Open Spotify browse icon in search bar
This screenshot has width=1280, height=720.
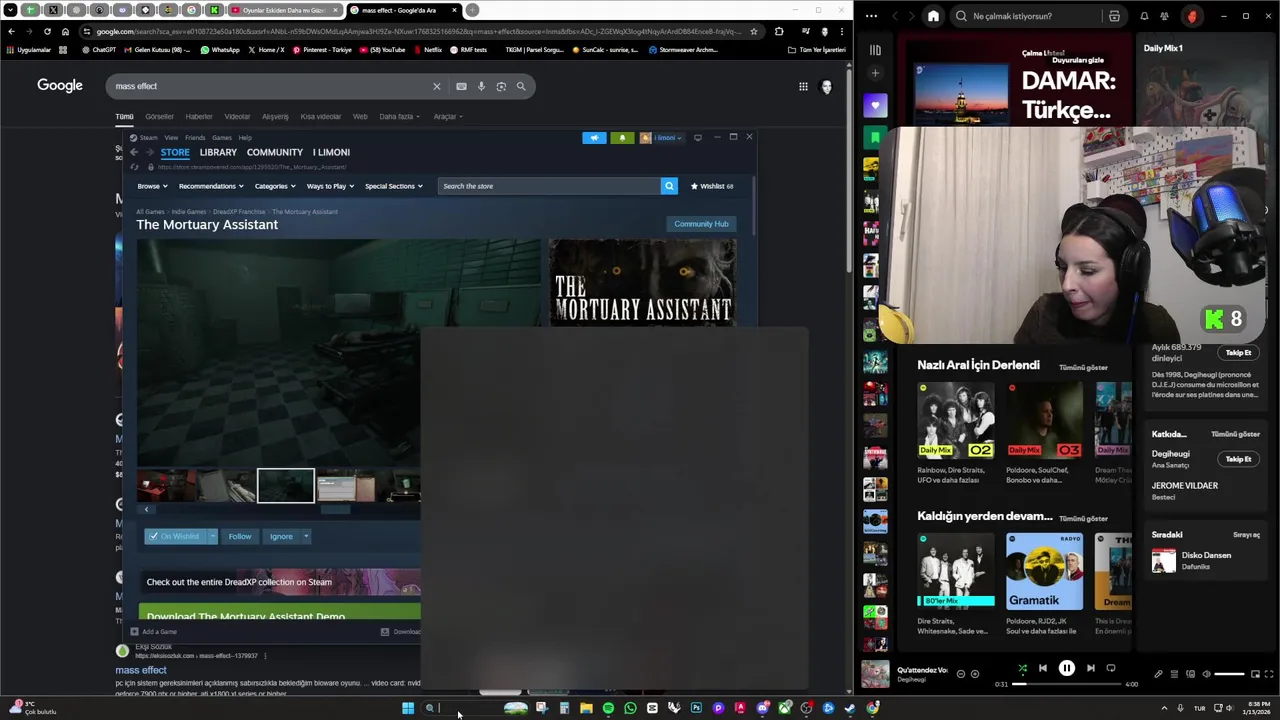click(x=1114, y=16)
